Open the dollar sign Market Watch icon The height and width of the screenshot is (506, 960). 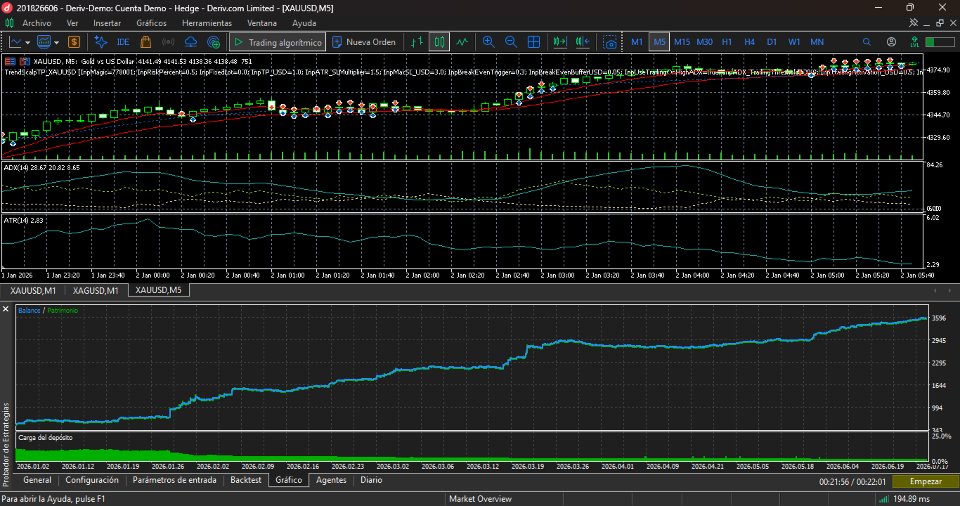coord(74,42)
